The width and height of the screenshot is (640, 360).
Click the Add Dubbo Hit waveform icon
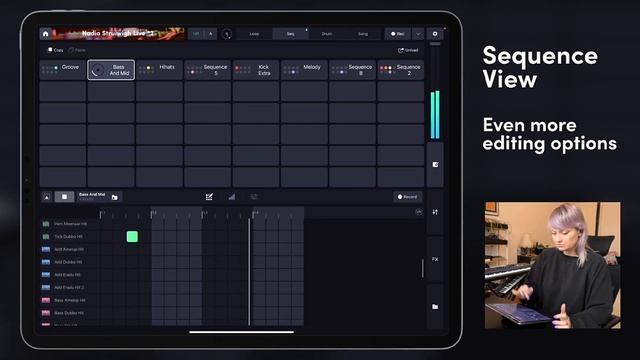click(46, 262)
